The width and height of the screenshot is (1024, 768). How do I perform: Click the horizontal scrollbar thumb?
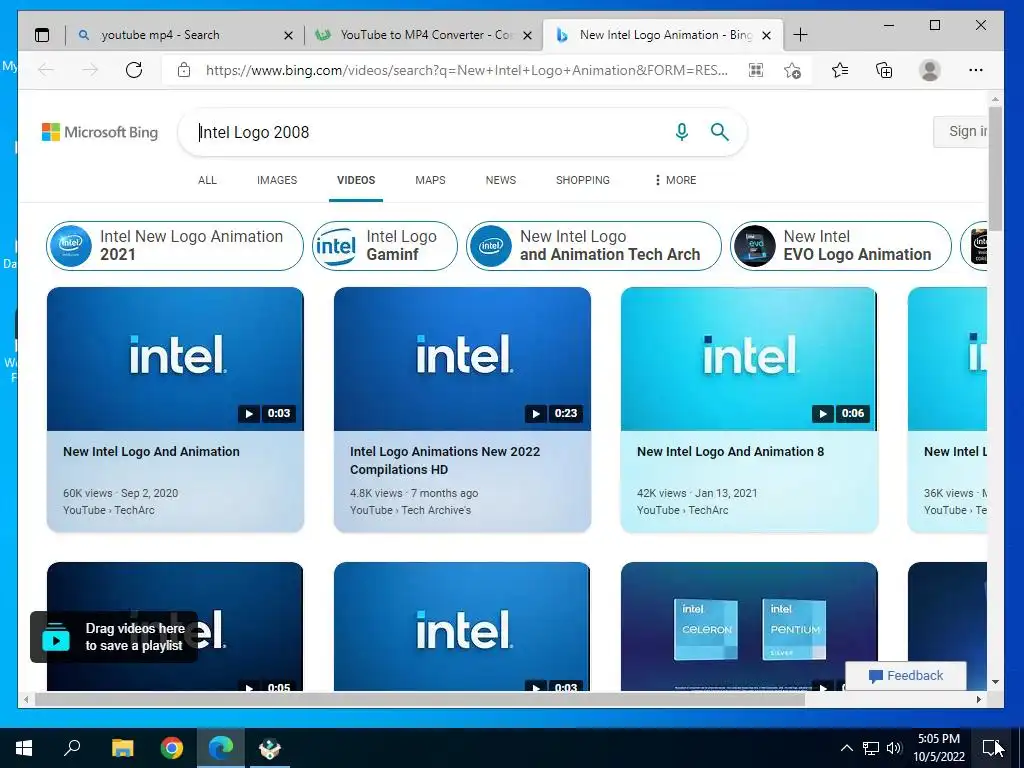[419, 699]
